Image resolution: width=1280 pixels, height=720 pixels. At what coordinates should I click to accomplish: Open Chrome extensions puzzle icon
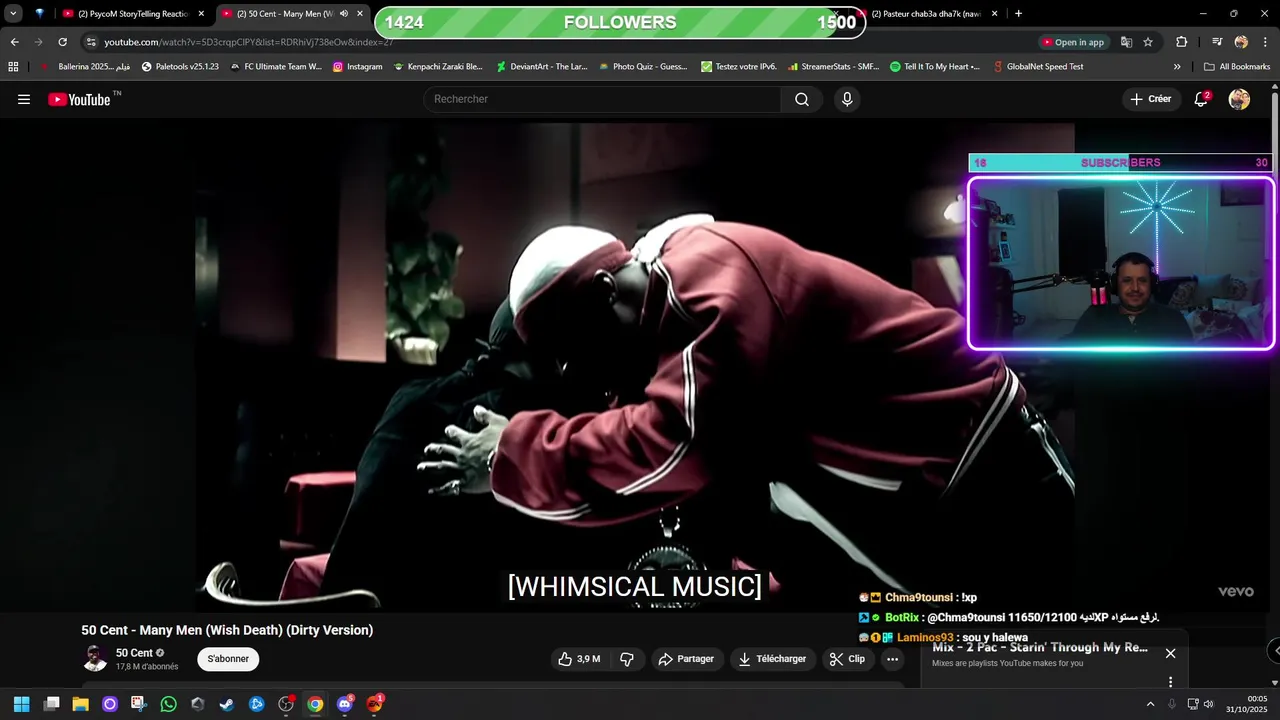coord(1182,42)
